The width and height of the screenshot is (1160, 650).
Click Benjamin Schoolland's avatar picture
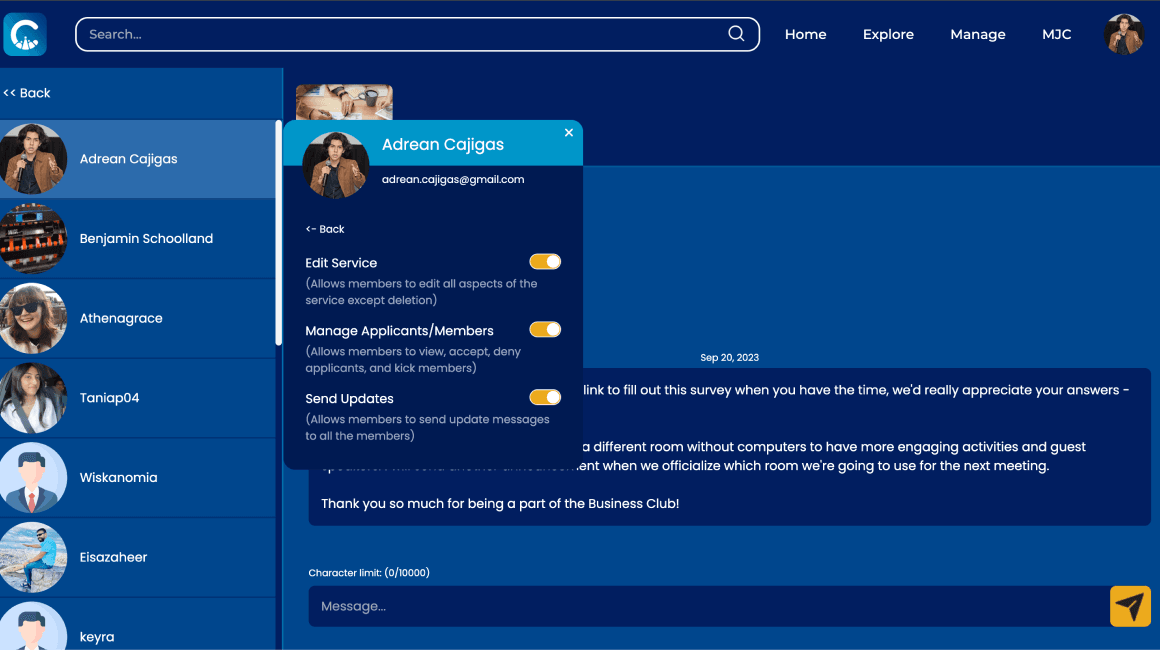click(x=33, y=239)
